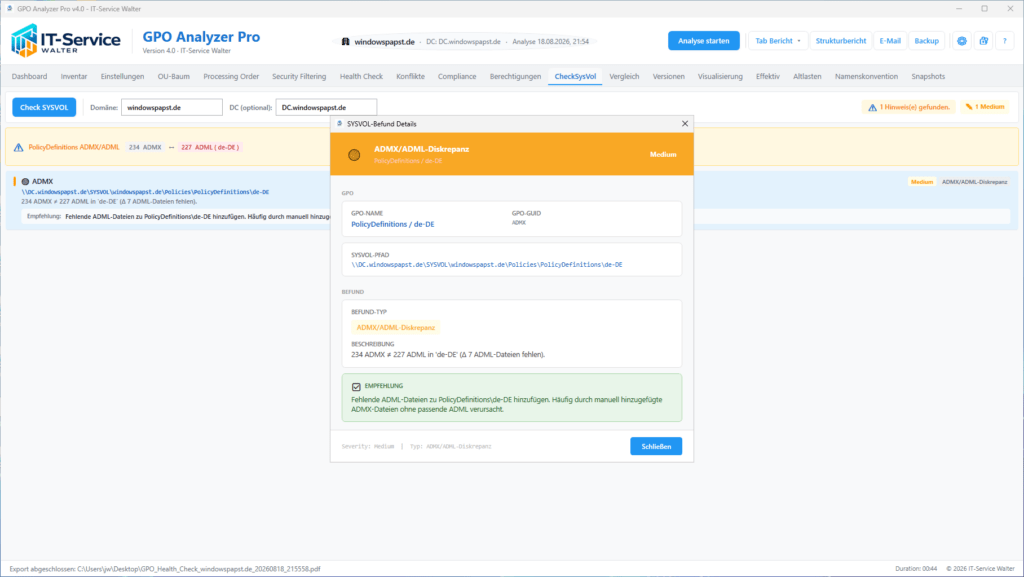1024x577 pixels.
Task: Start analysis with Analyse starten
Action: pos(703,40)
